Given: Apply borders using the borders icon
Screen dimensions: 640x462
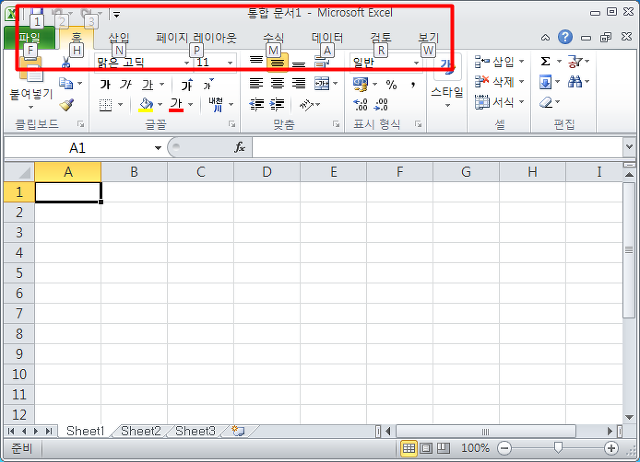Looking at the screenshot, I should tap(105, 105).
